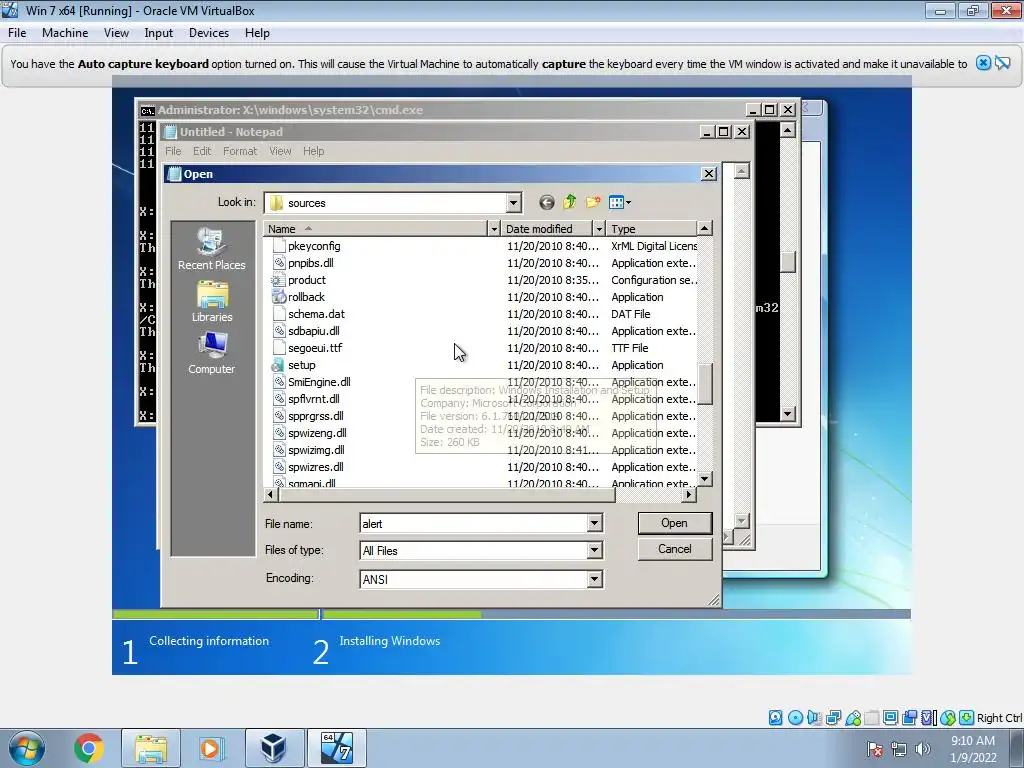Click inside the File name field

click(x=473, y=523)
